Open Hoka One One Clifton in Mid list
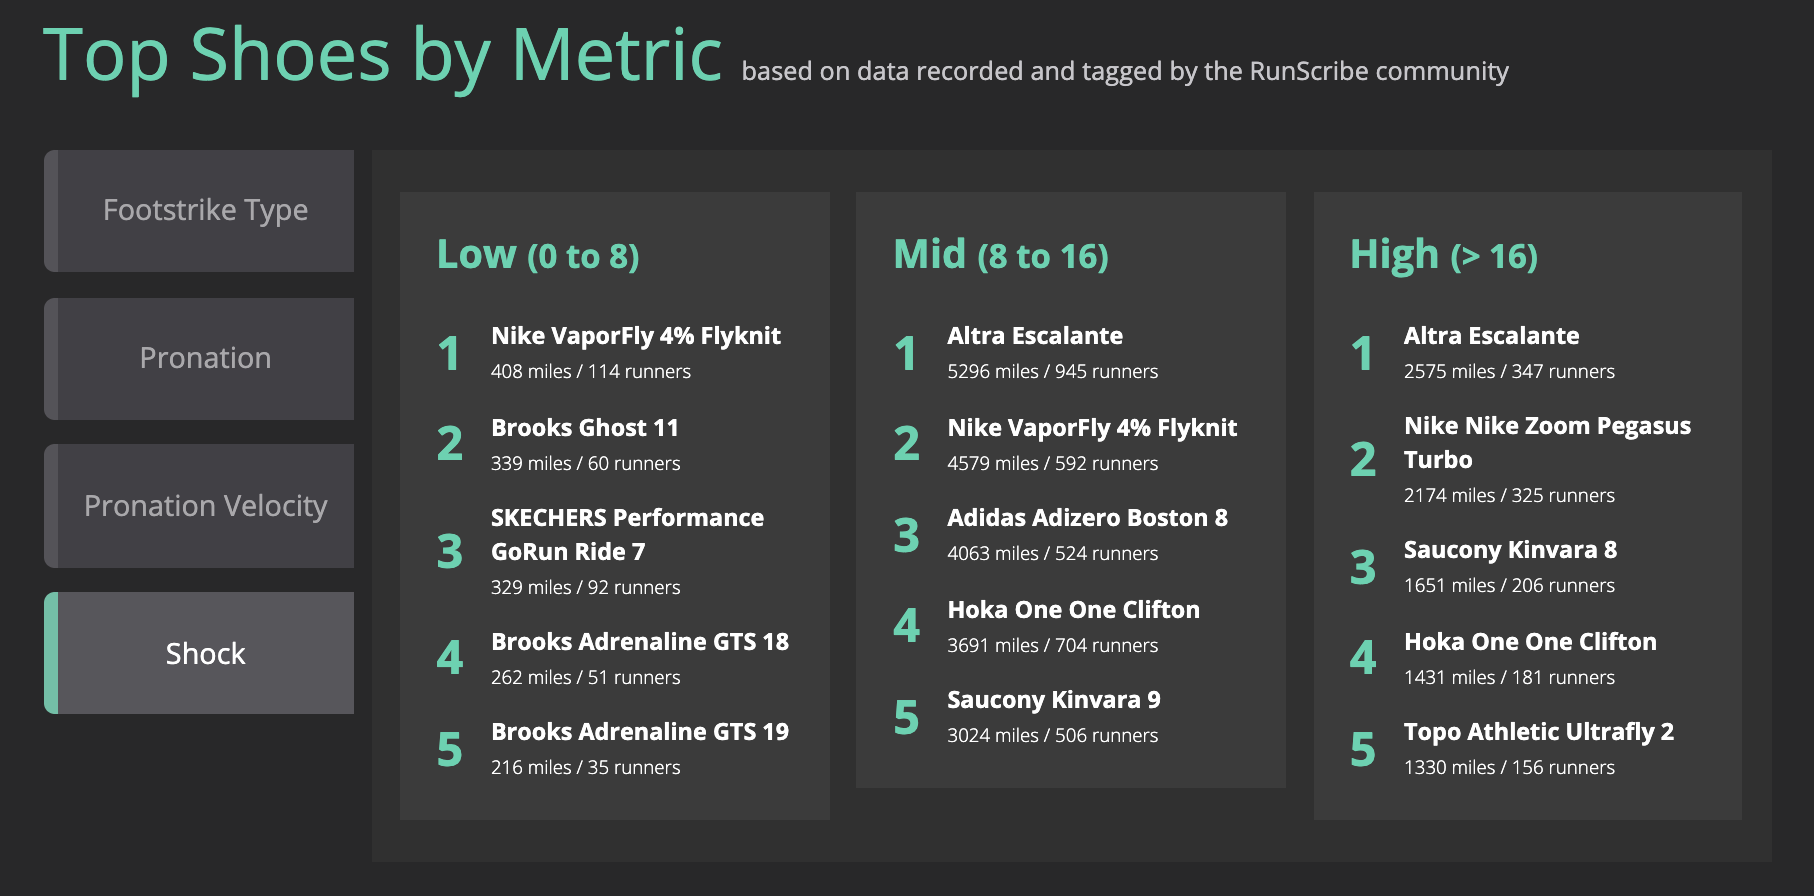 pyautogui.click(x=1073, y=610)
